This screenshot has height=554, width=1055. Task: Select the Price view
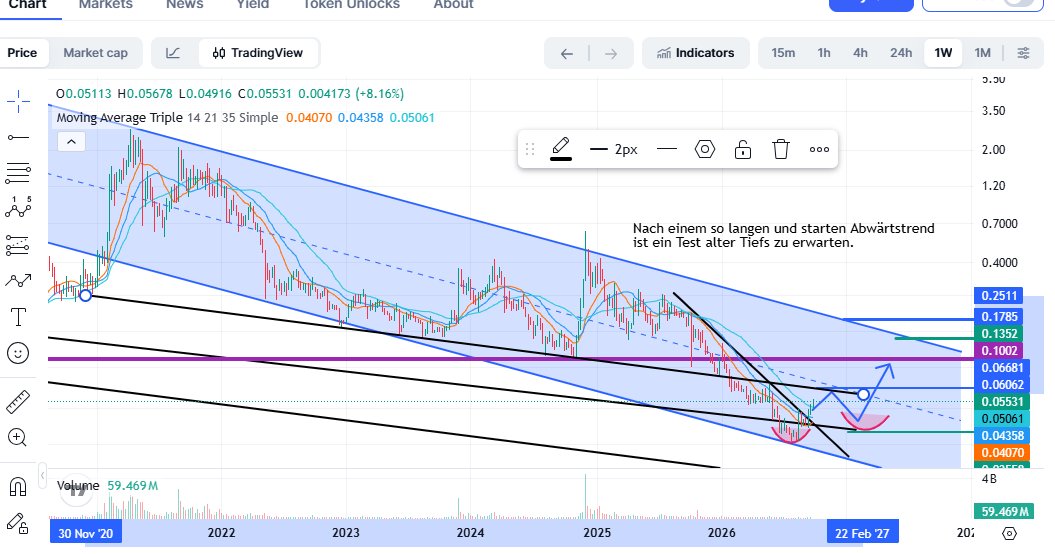click(x=22, y=53)
